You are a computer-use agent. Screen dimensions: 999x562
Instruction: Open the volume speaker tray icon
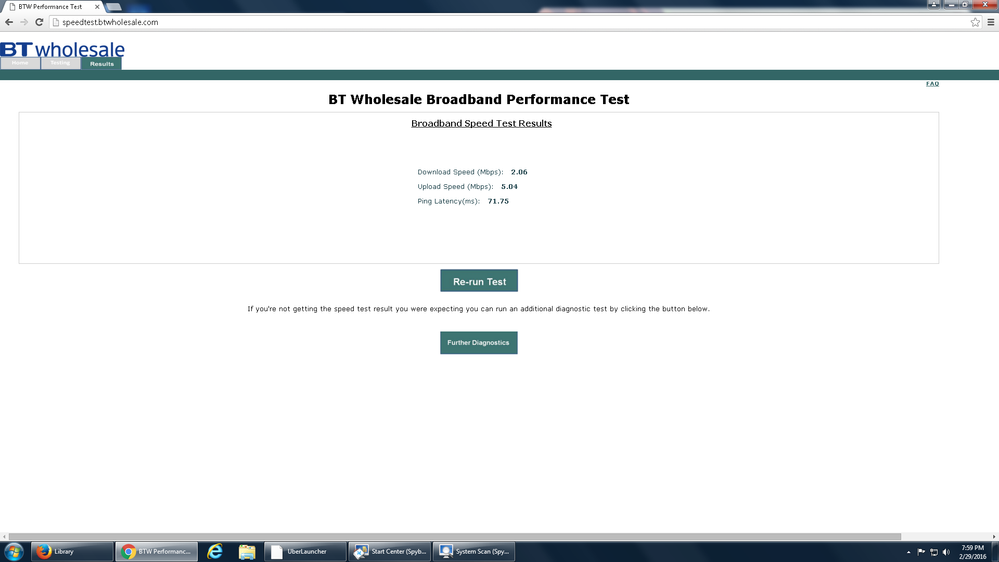pyautogui.click(x=946, y=552)
